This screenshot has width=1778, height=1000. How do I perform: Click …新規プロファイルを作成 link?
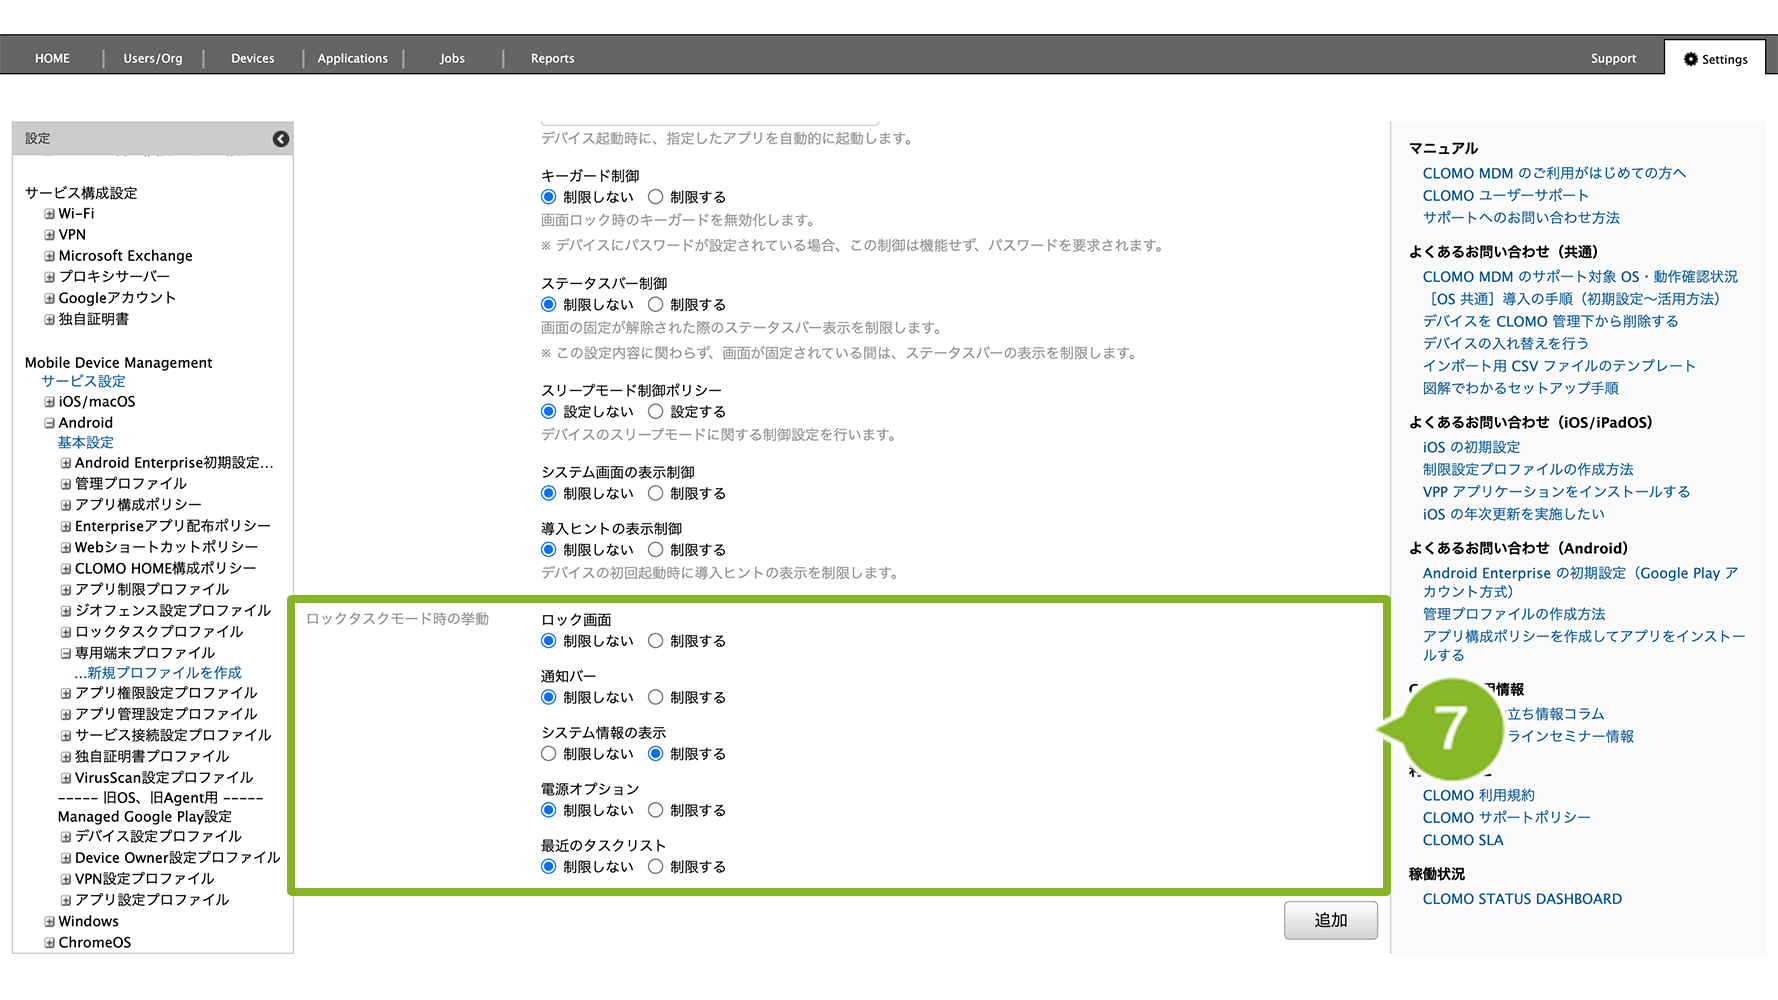[x=158, y=673]
